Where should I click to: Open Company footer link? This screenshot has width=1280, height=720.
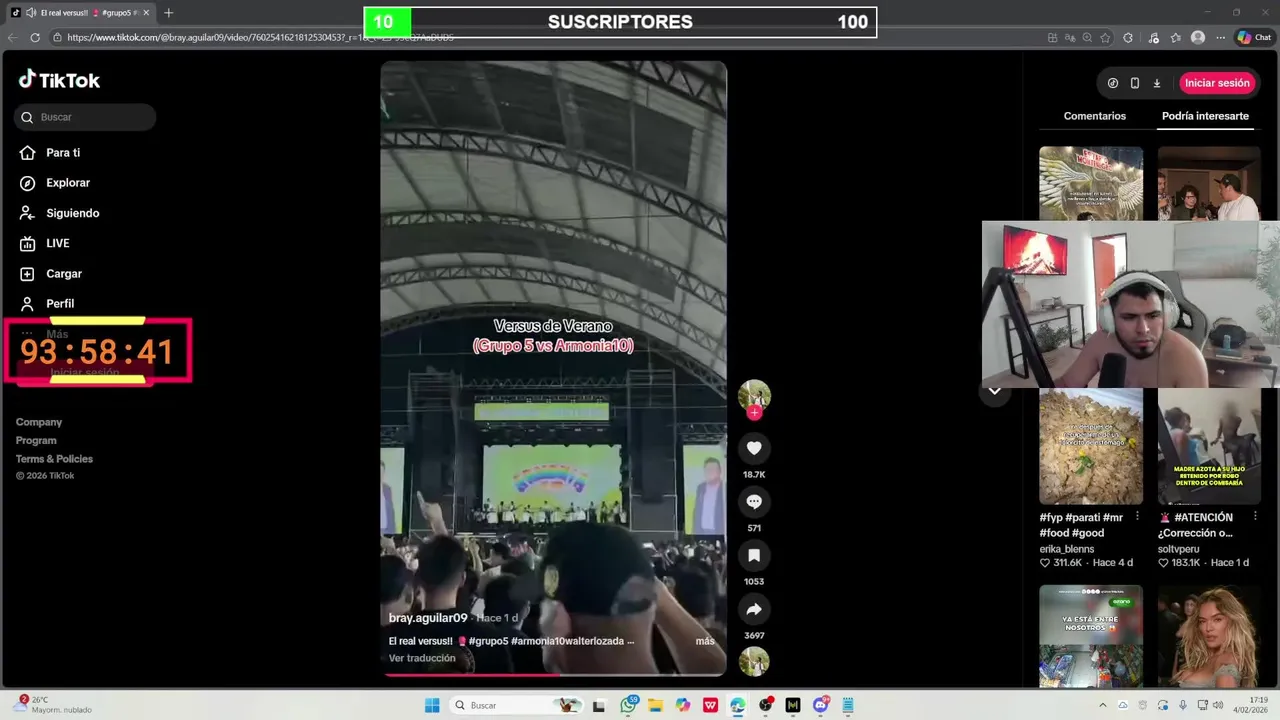(x=39, y=422)
